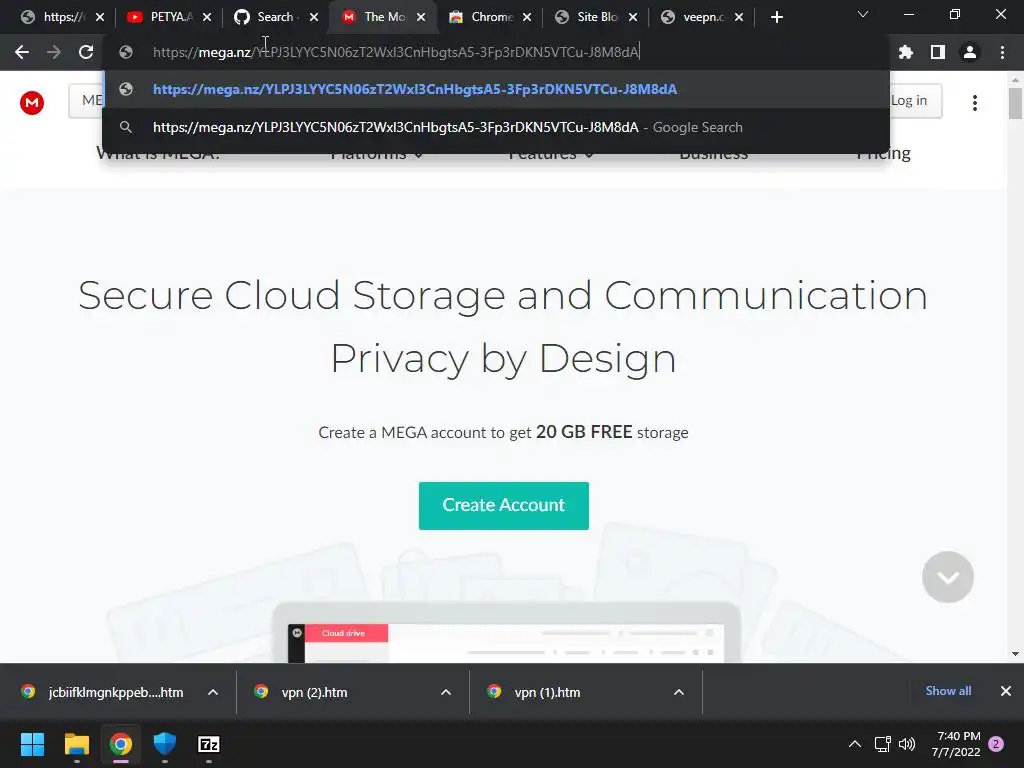The width and height of the screenshot is (1024, 768).
Task: Close the Chrome web store tab
Action: click(x=527, y=17)
